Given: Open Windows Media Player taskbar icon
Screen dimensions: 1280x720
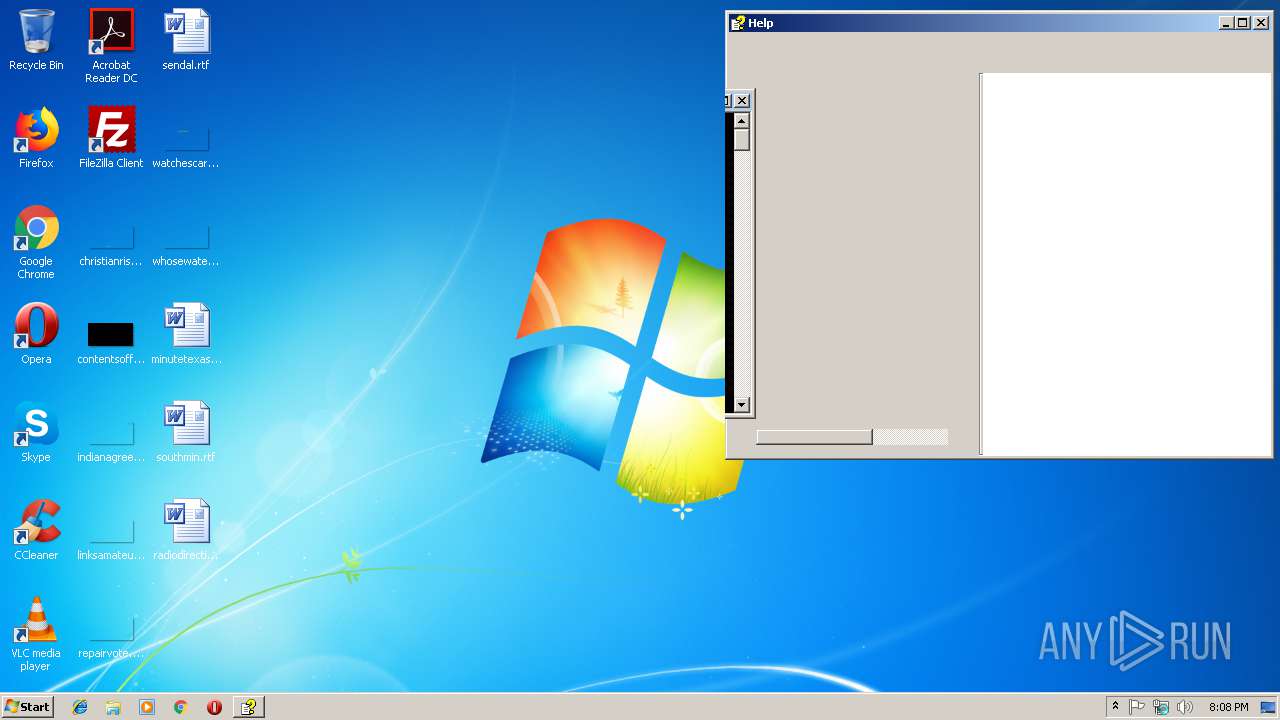Looking at the screenshot, I should point(147,707).
